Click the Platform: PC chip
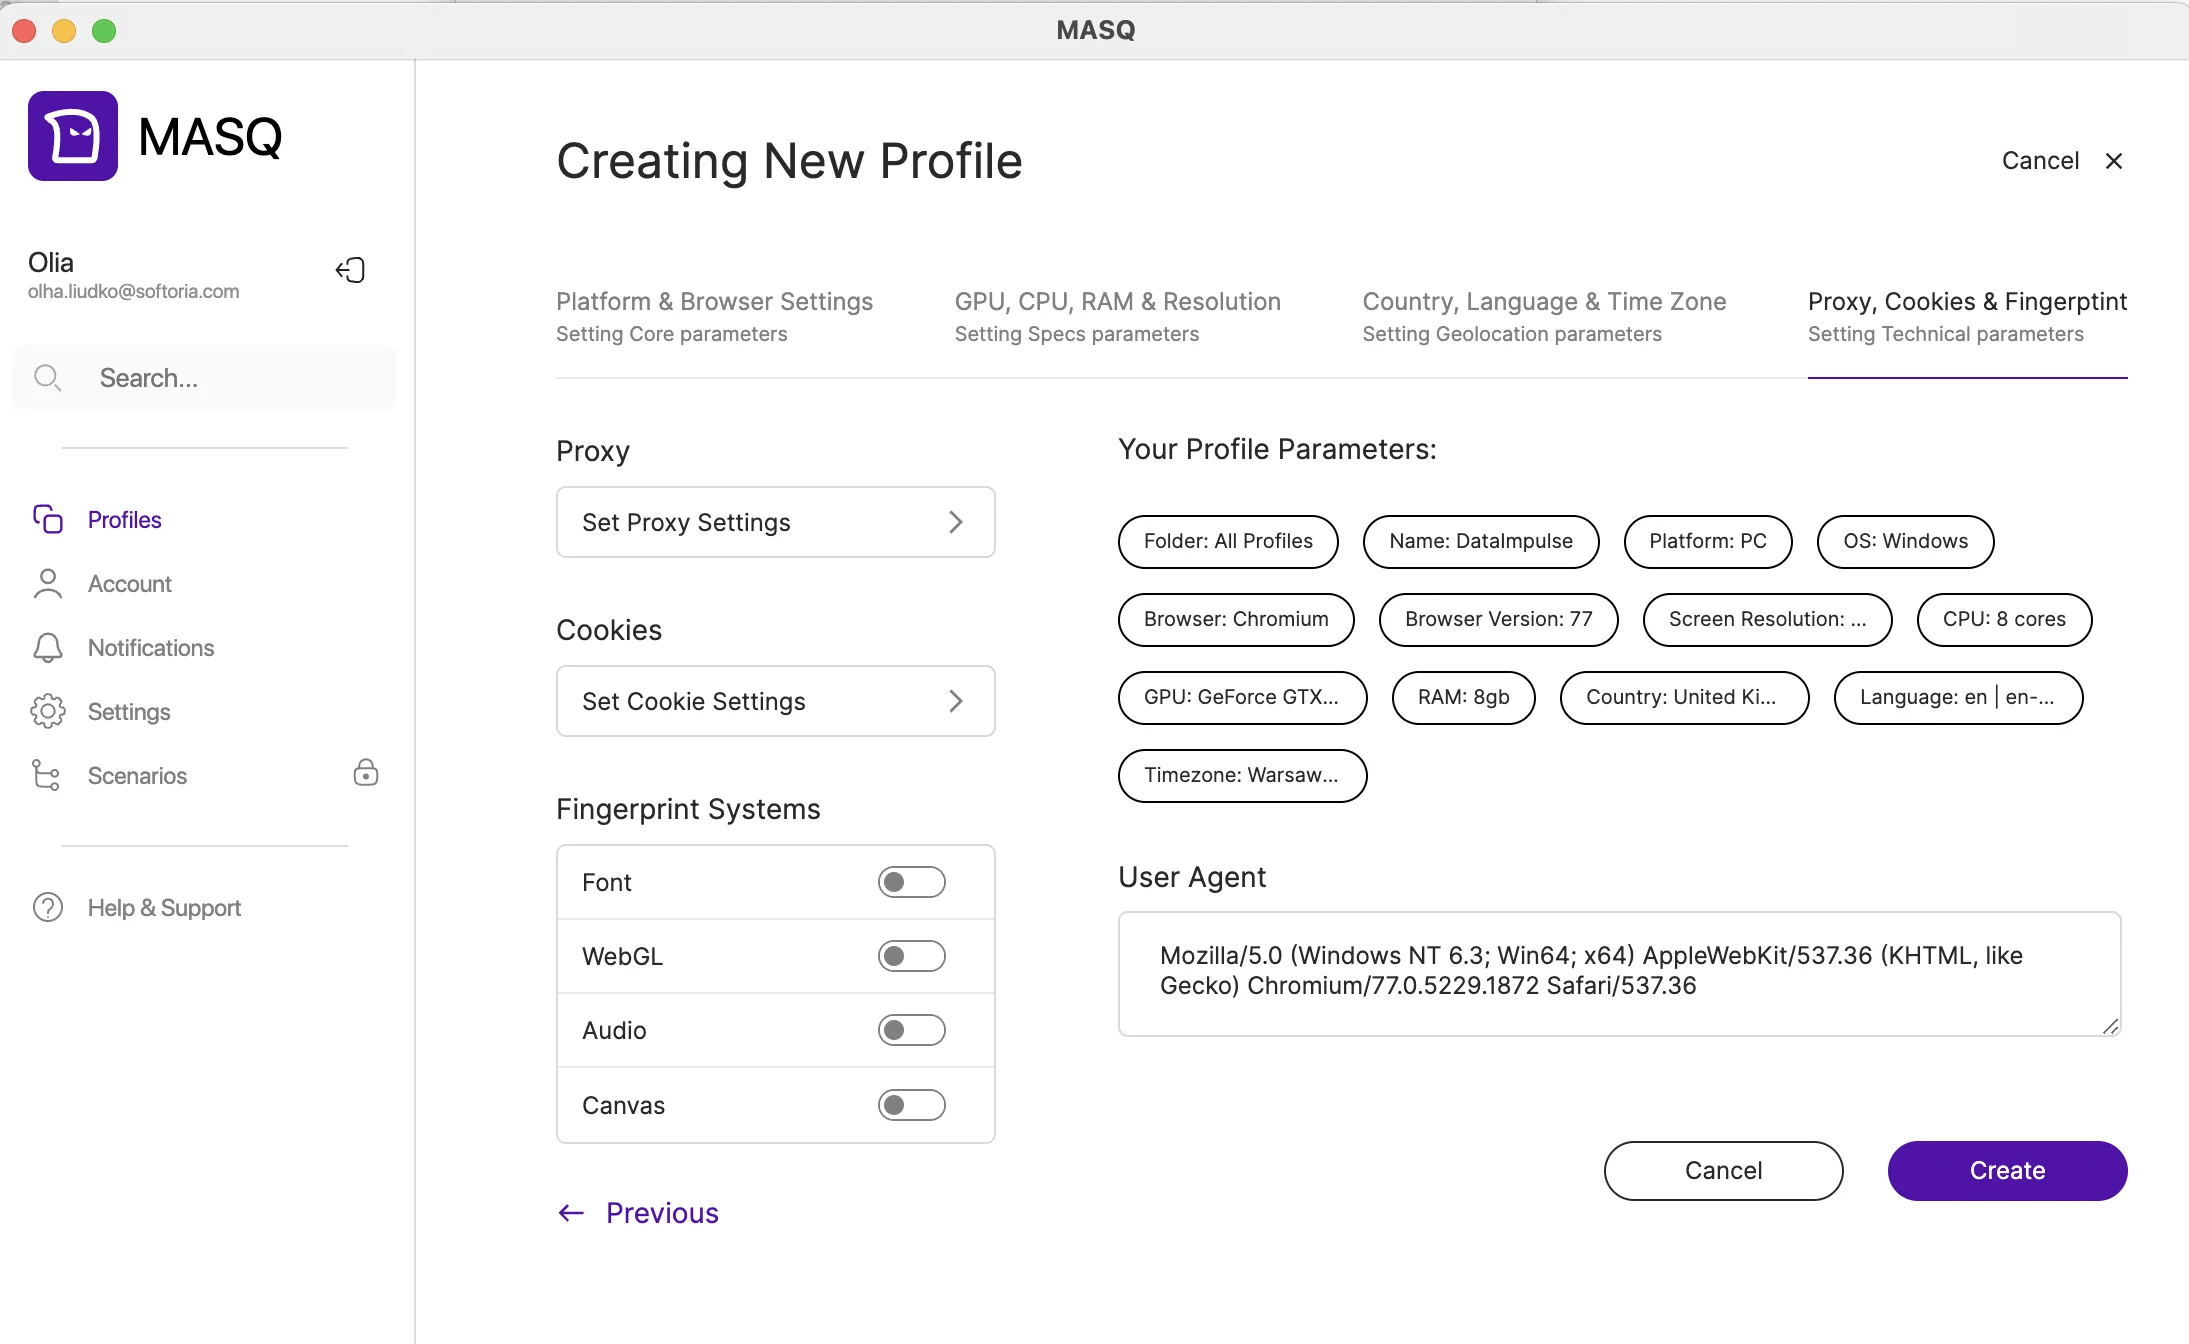Screen dimensions: 2189x1344 (x=1708, y=541)
